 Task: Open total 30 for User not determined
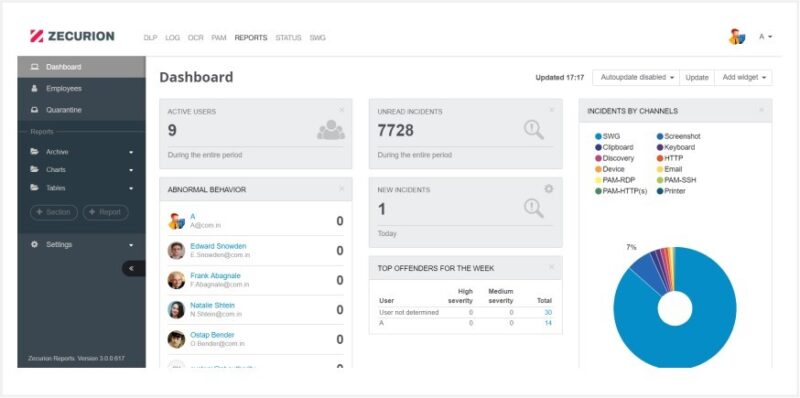click(x=548, y=312)
